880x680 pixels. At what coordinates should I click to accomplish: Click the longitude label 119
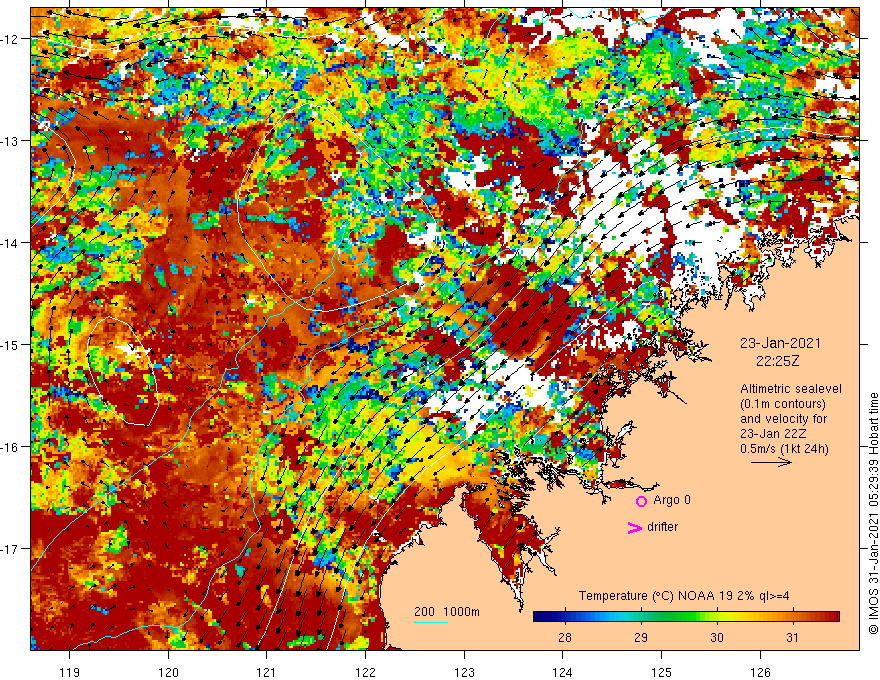pyautogui.click(x=70, y=672)
